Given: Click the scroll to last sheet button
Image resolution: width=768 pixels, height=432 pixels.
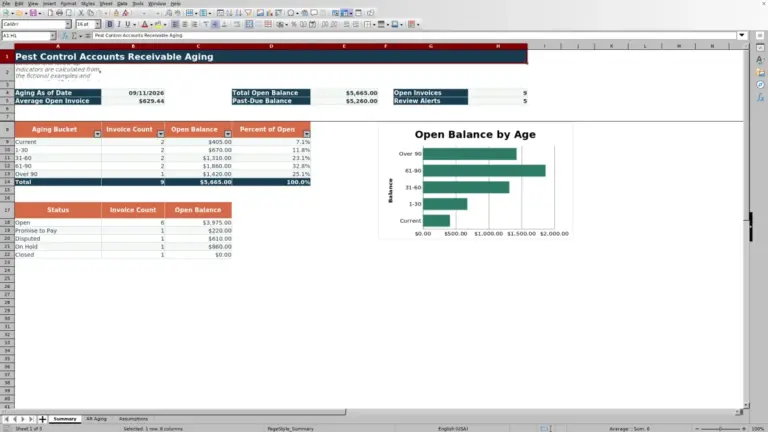Looking at the screenshot, I should coord(31,419).
